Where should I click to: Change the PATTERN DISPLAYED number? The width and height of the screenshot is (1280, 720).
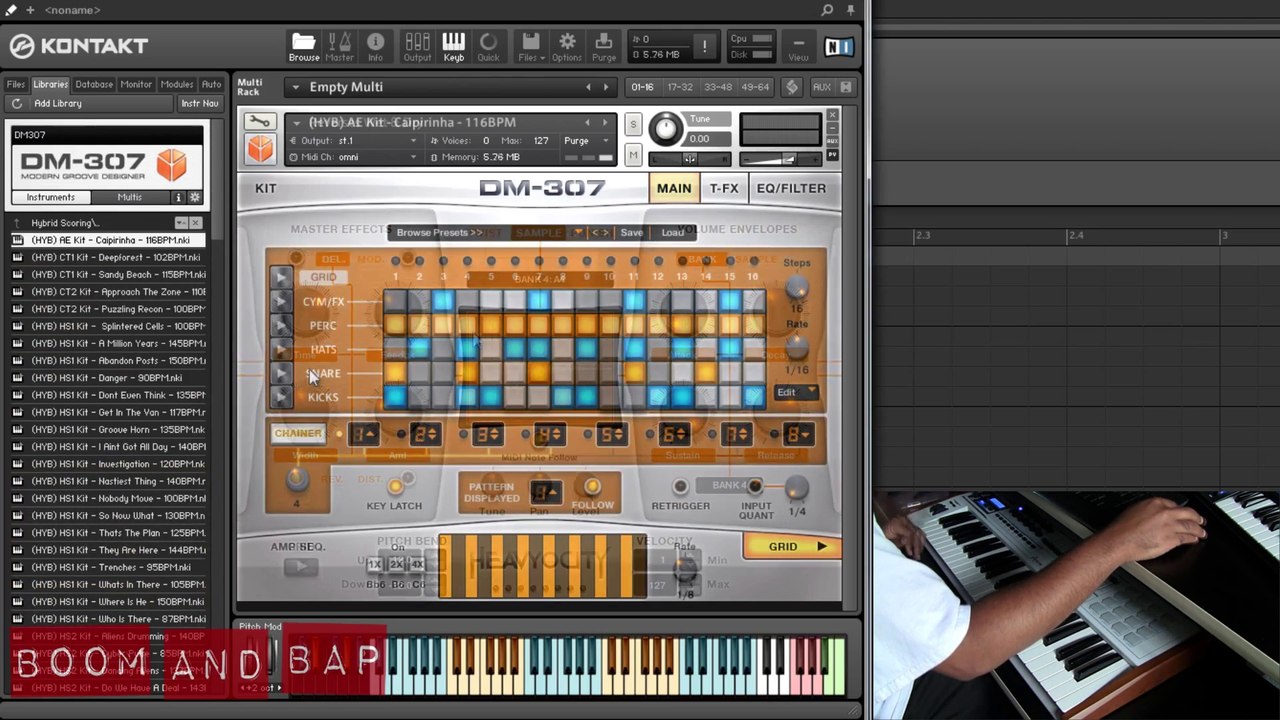tap(545, 492)
